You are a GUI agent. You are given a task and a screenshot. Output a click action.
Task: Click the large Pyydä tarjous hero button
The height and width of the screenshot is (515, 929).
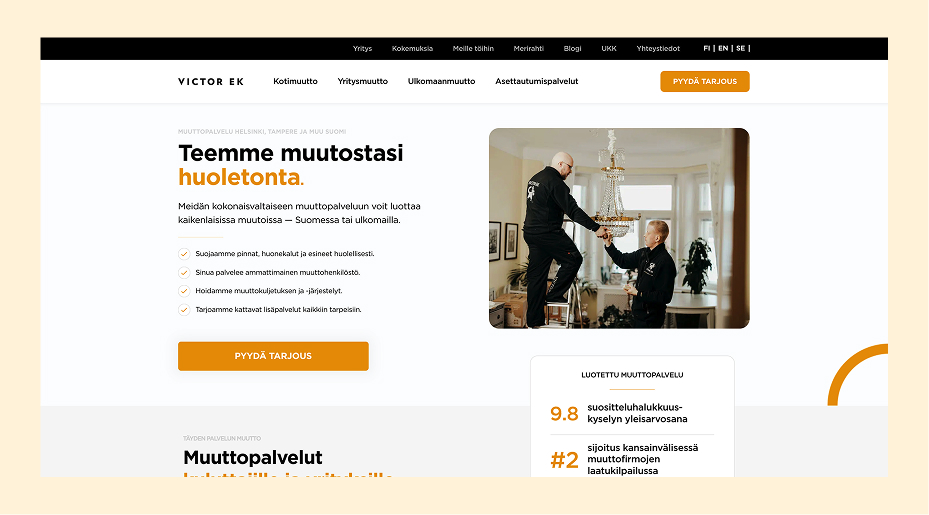(273, 356)
